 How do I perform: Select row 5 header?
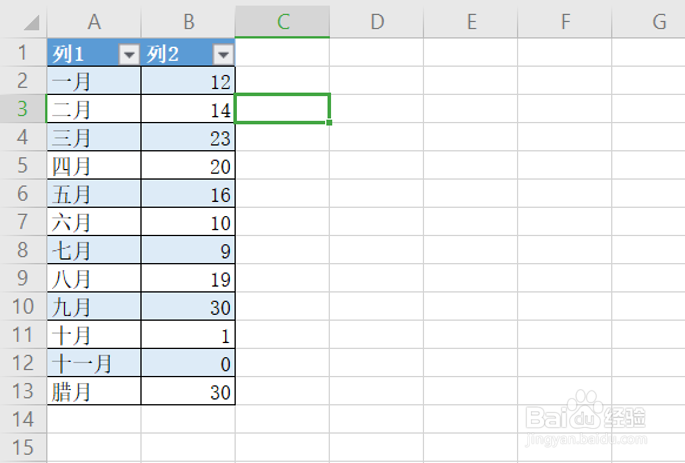[x=23, y=166]
